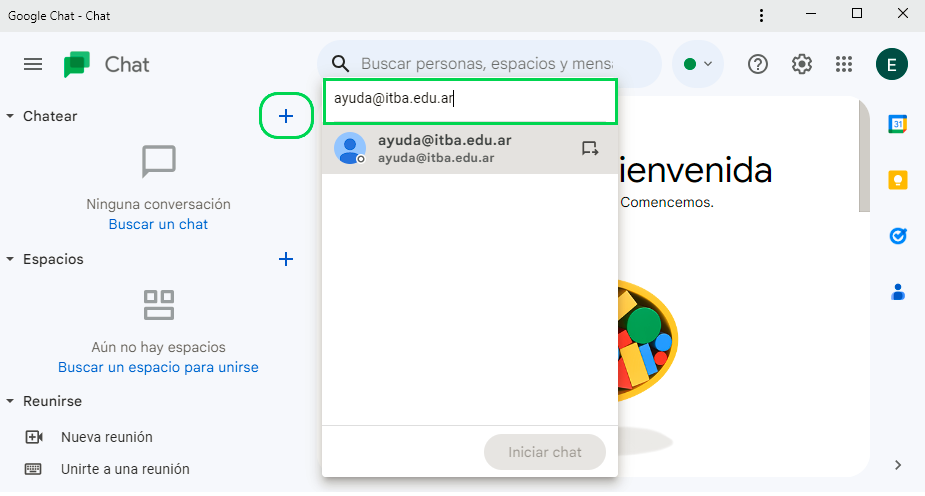Collapse the Chatear section

point(11,116)
